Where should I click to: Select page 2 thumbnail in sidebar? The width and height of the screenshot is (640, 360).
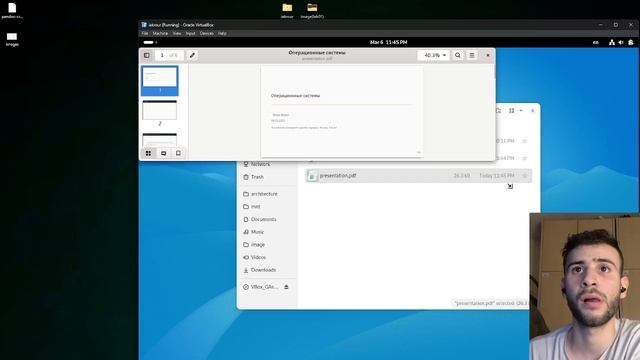pos(160,113)
